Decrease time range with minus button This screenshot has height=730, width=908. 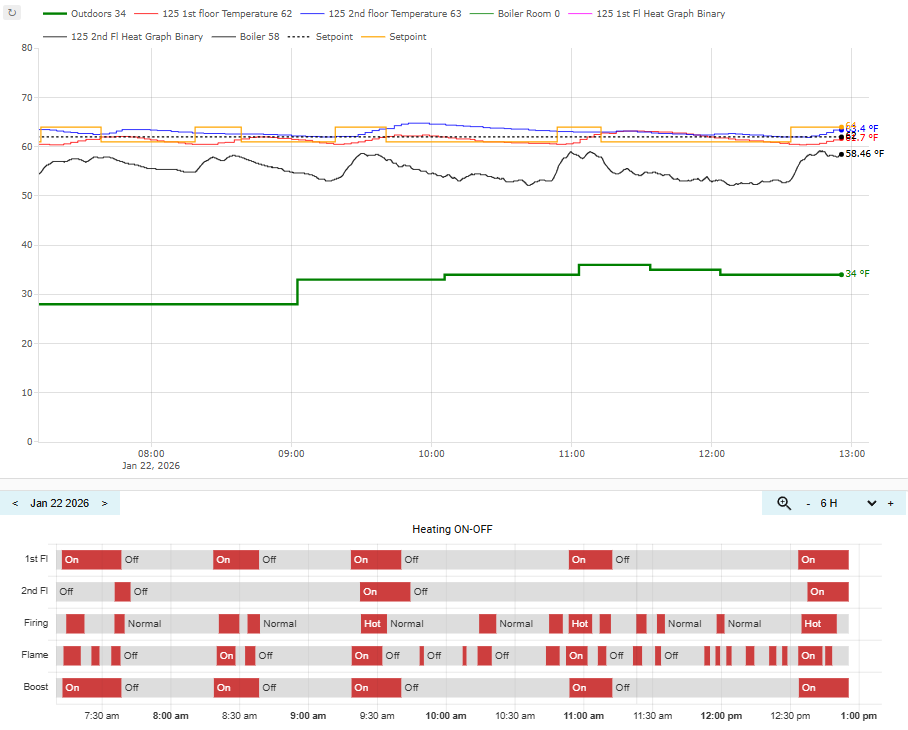point(808,504)
